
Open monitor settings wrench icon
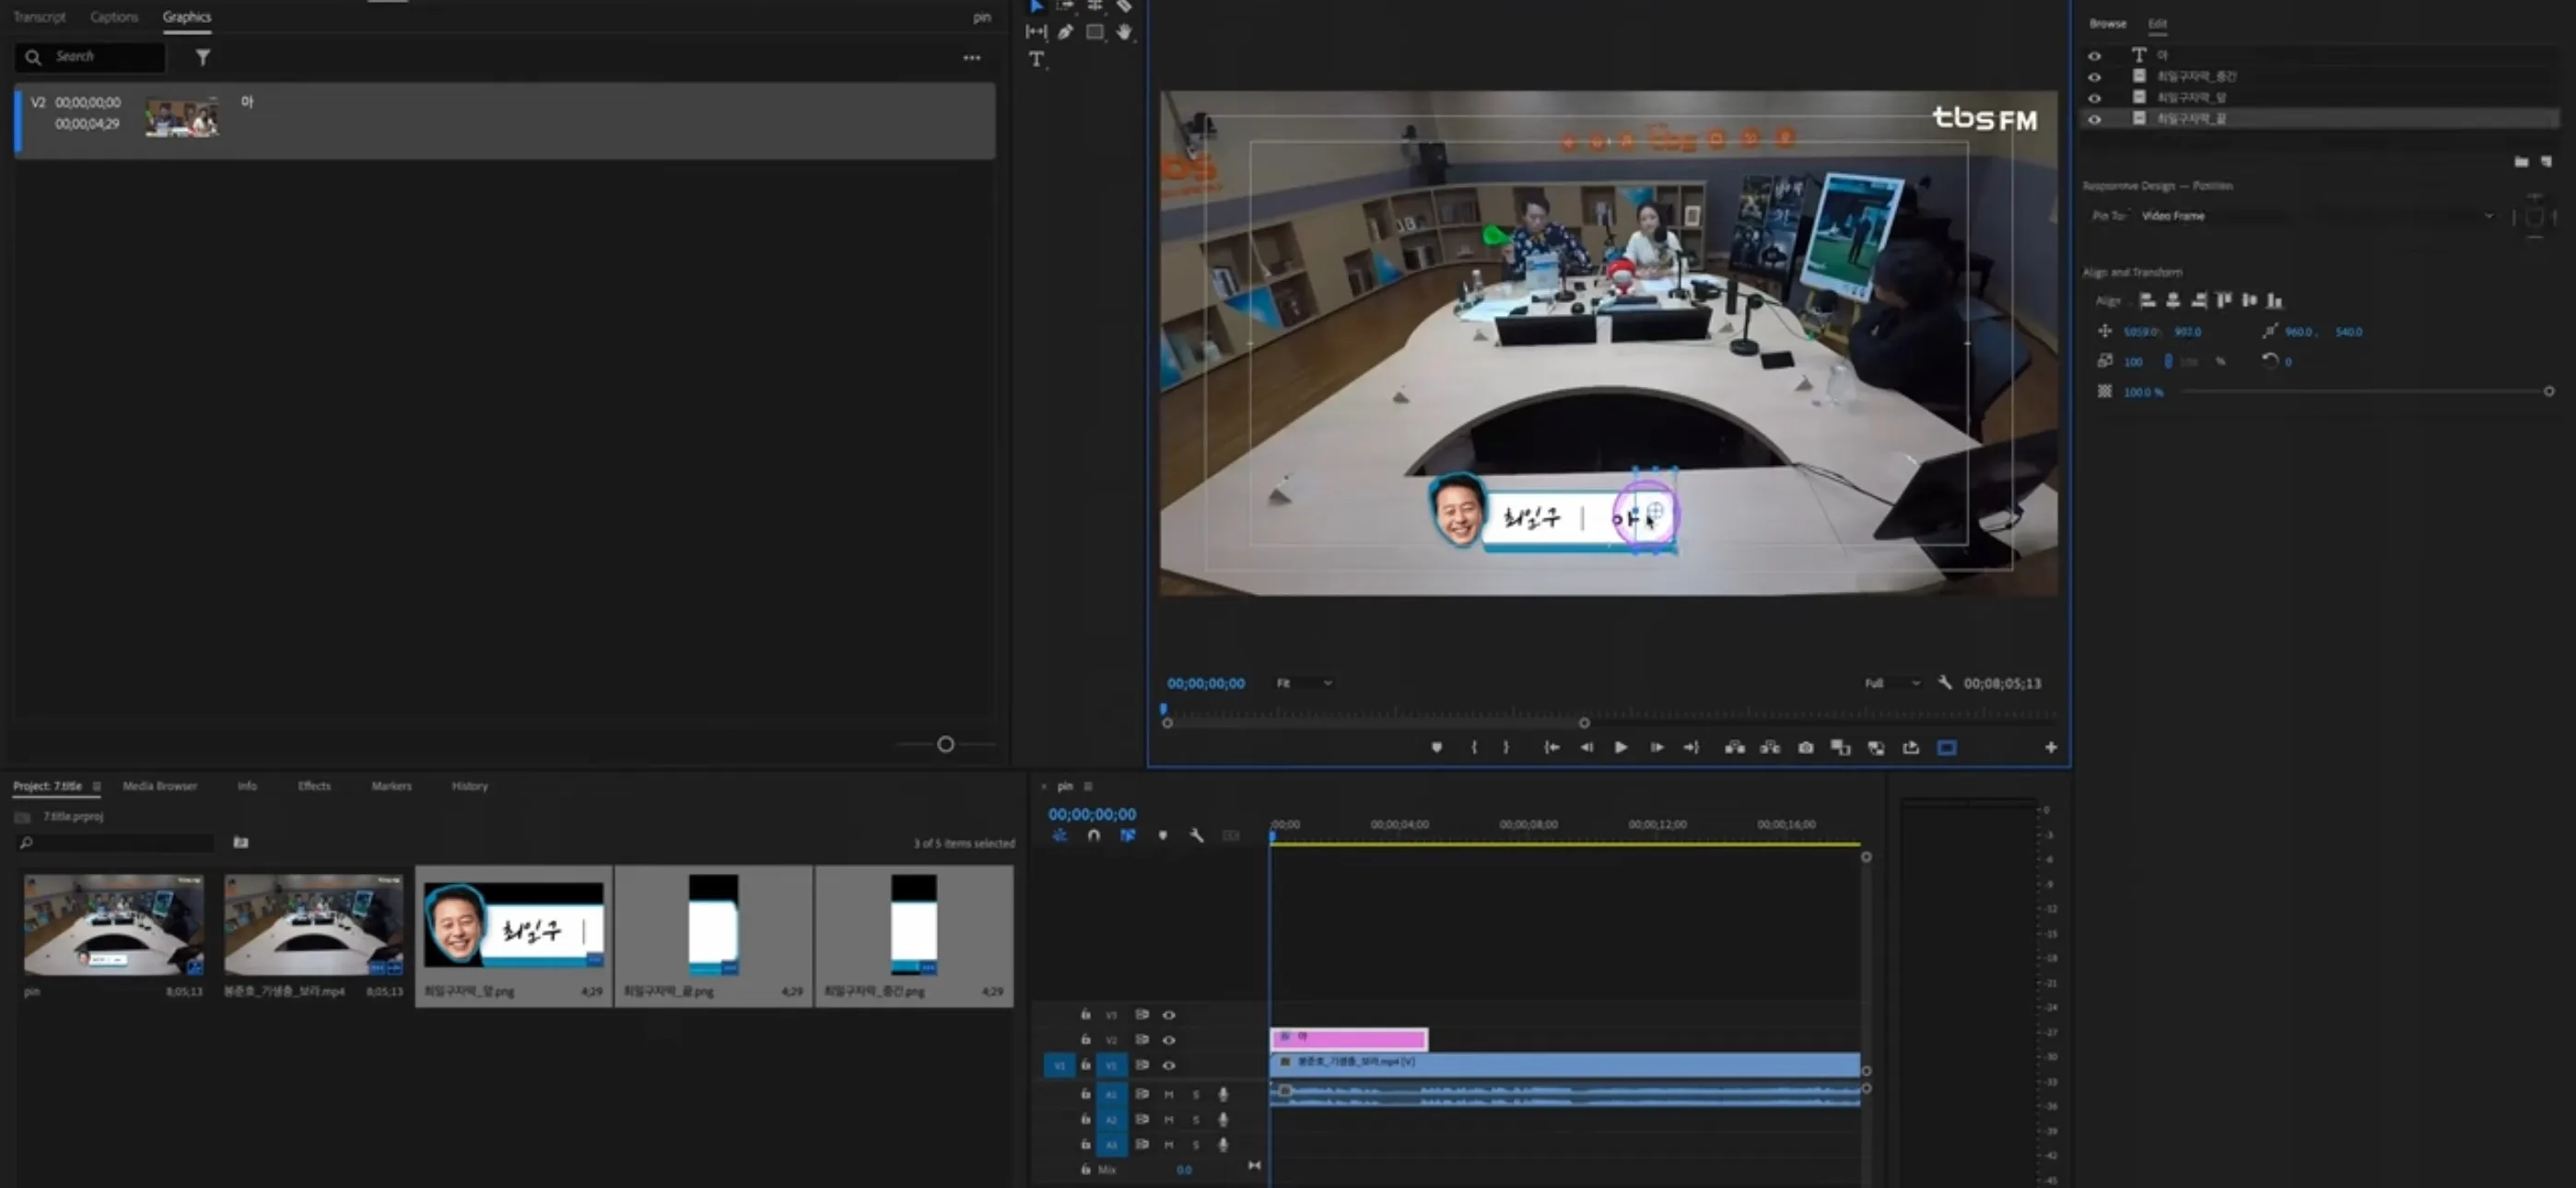(x=1944, y=682)
